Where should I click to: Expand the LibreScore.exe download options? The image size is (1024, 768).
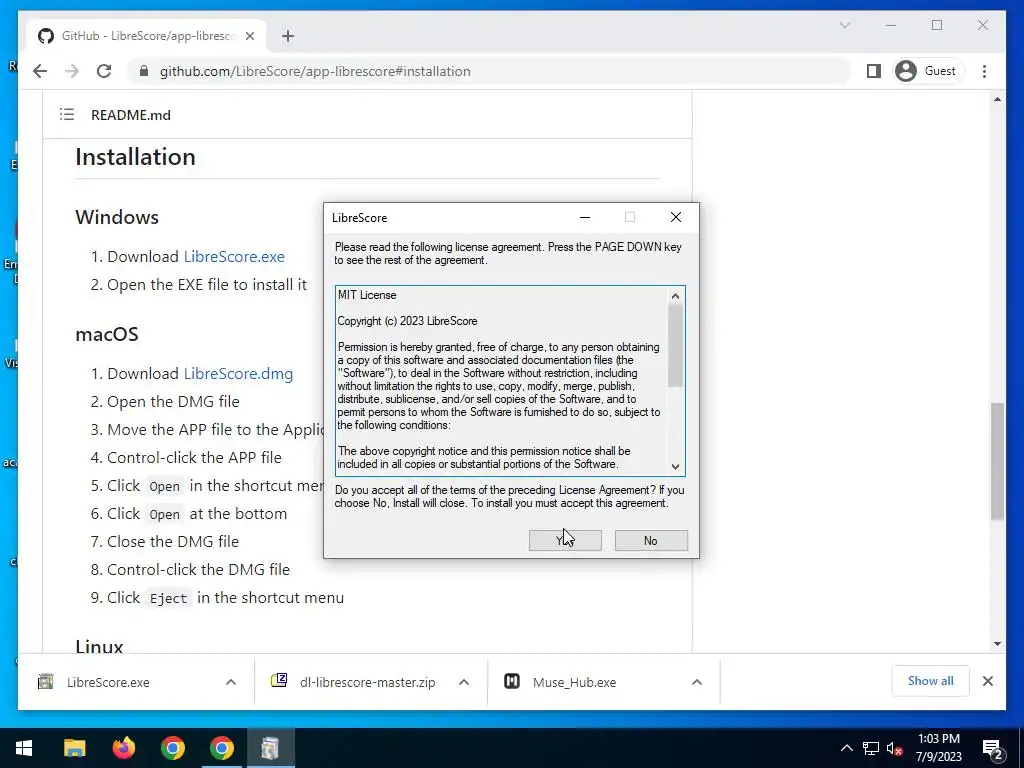pos(231,682)
